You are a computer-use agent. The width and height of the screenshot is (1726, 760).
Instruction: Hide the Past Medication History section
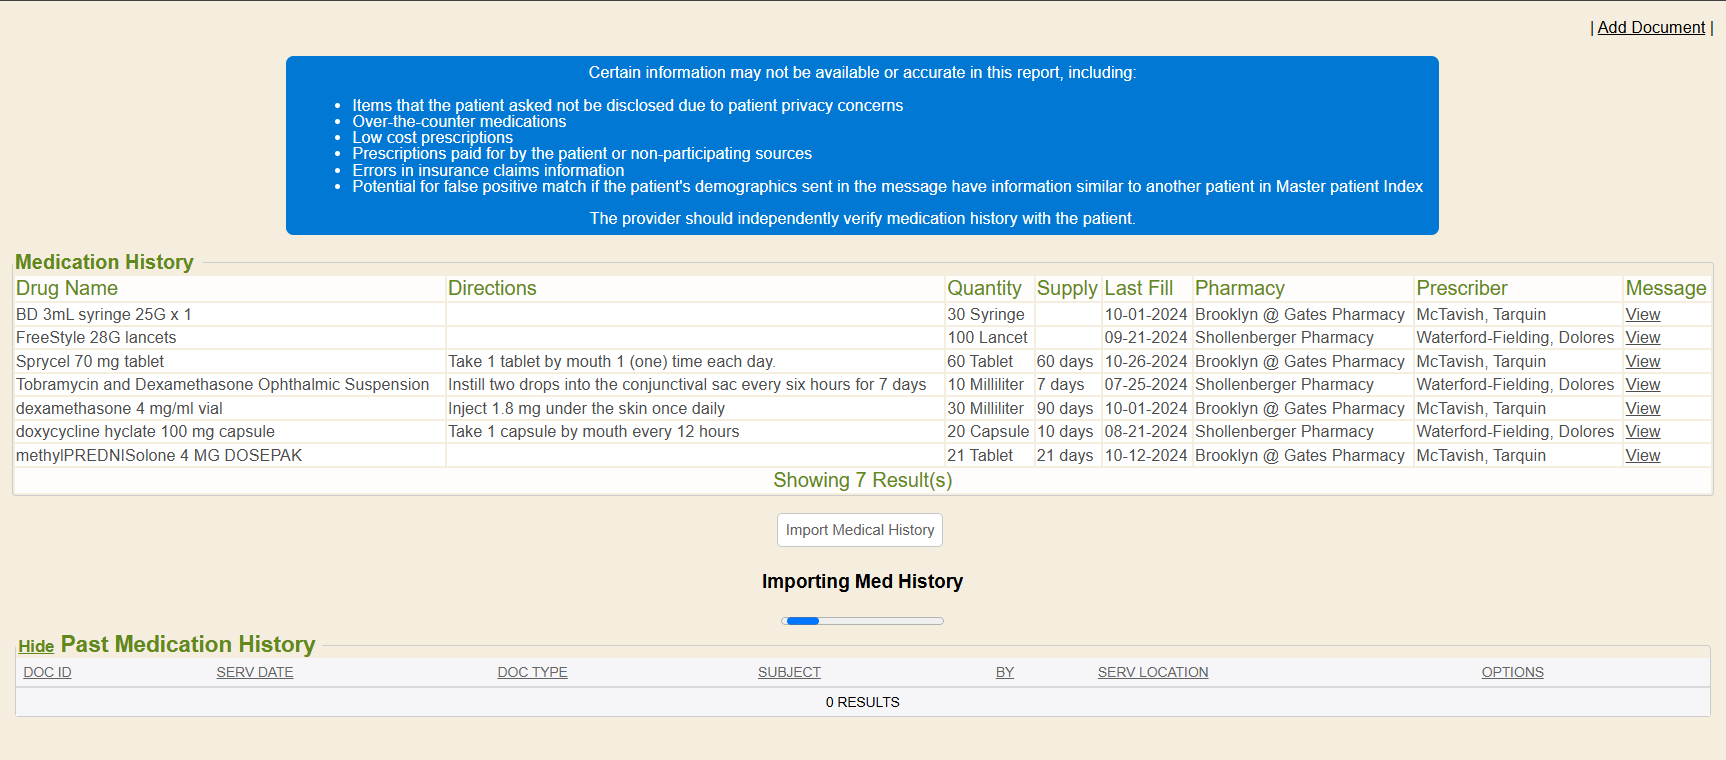click(36, 647)
